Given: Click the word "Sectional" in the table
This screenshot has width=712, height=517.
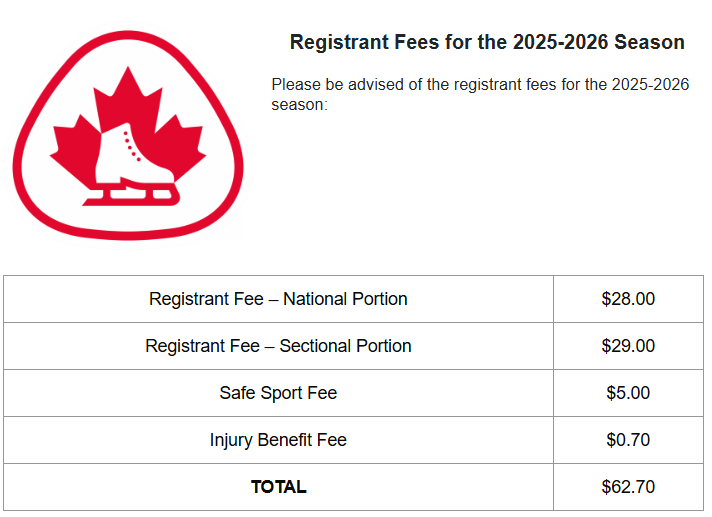Looking at the screenshot, I should [316, 346].
